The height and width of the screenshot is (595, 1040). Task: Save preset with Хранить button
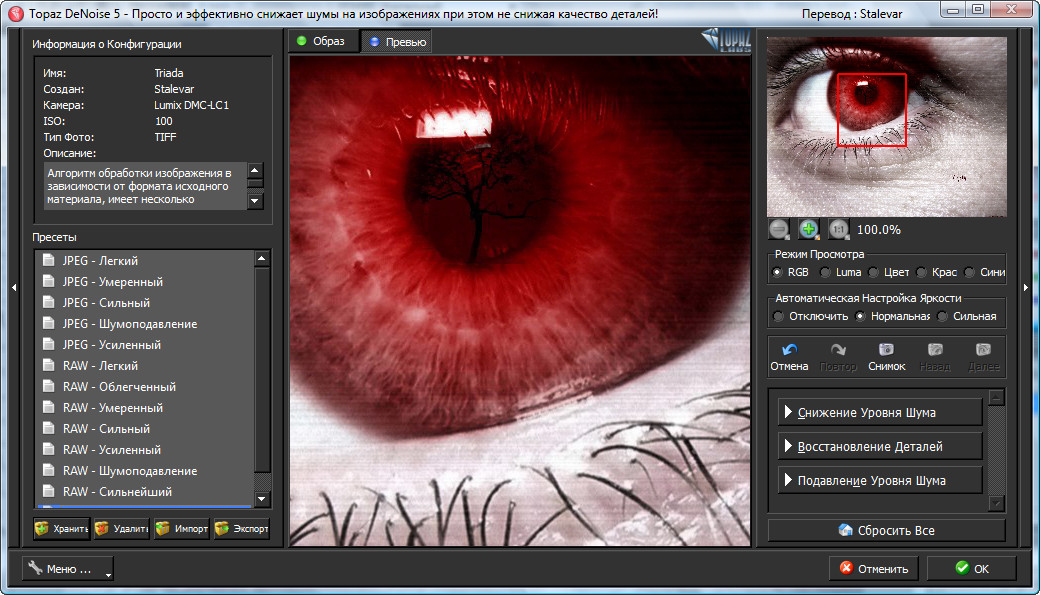62,529
